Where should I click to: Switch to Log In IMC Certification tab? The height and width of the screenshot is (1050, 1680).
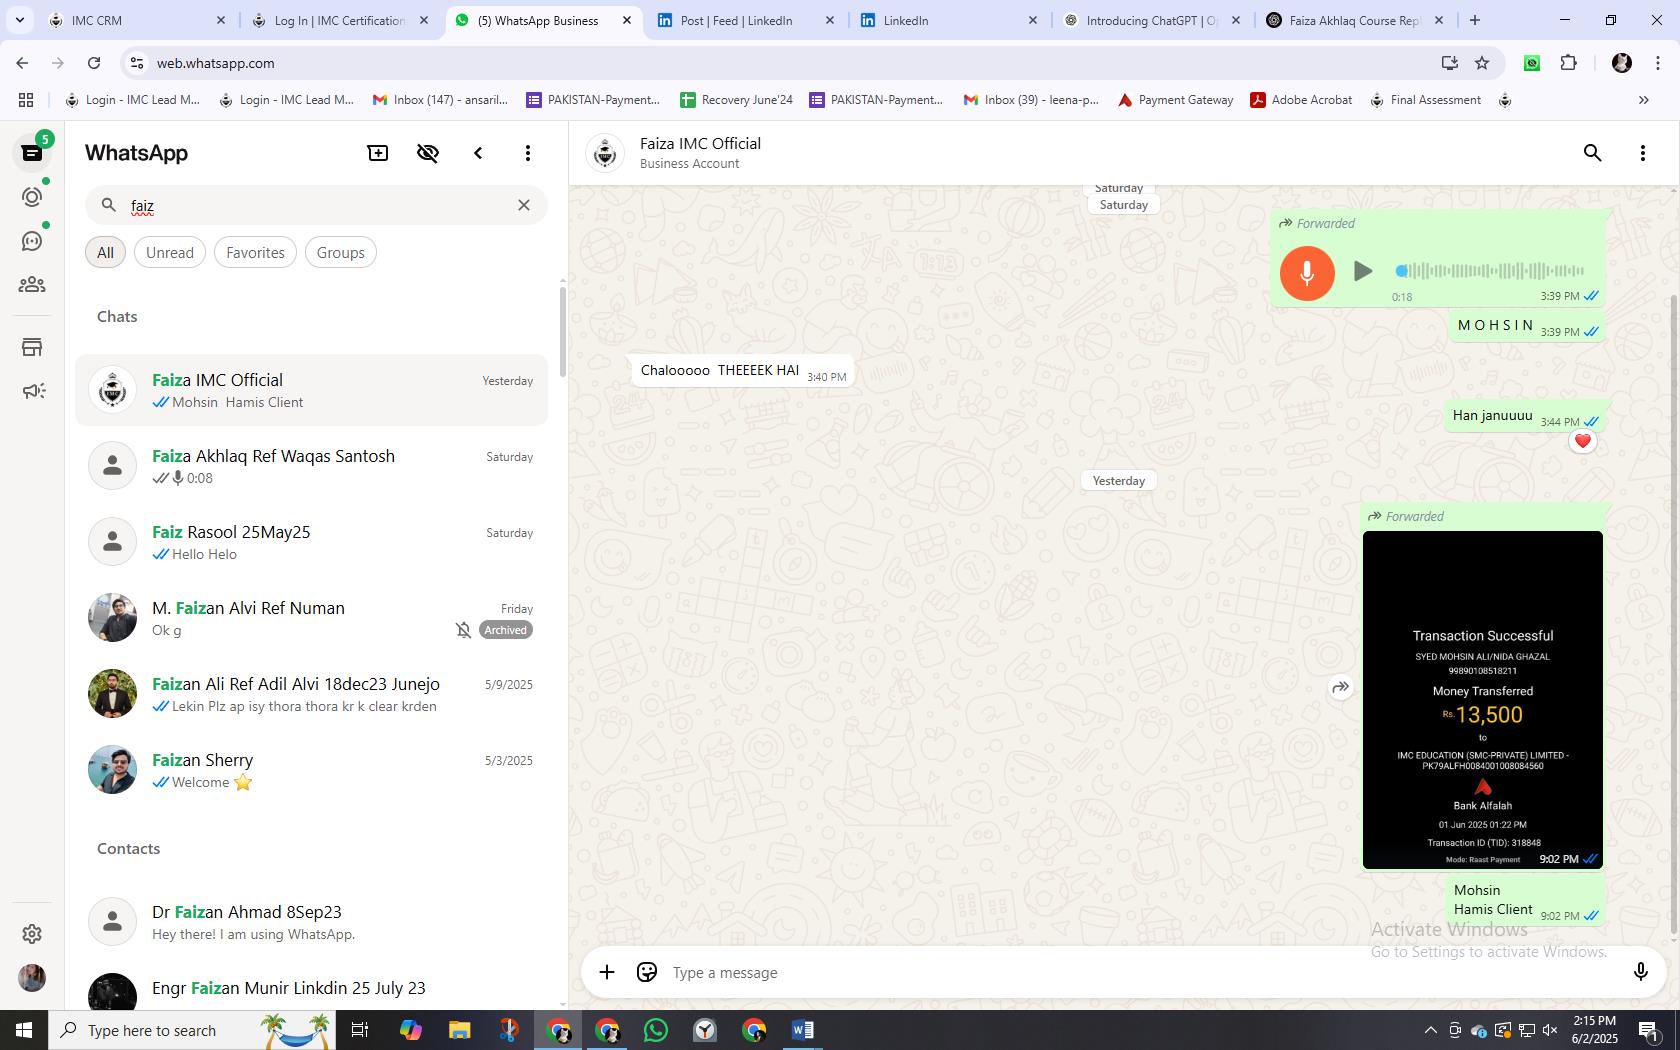[340, 20]
